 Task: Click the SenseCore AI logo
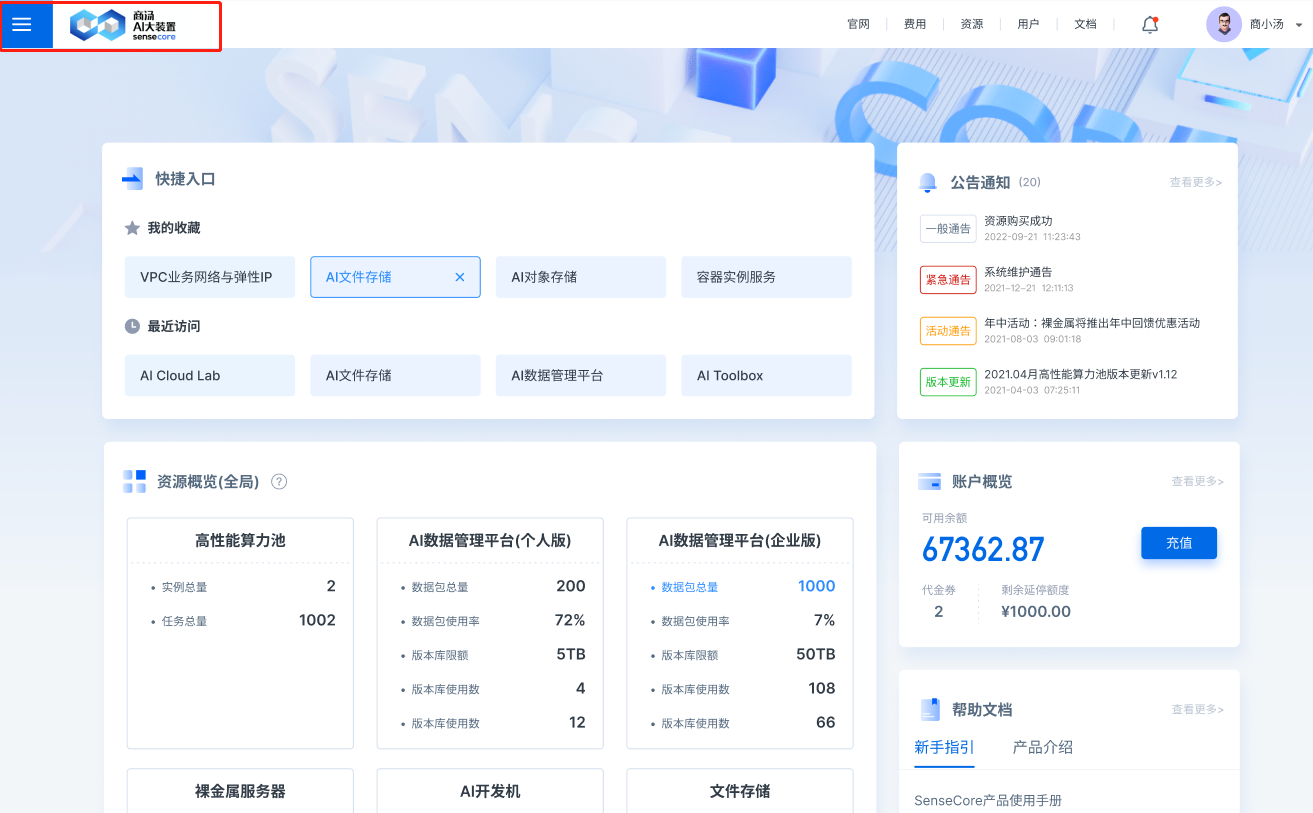coord(122,25)
